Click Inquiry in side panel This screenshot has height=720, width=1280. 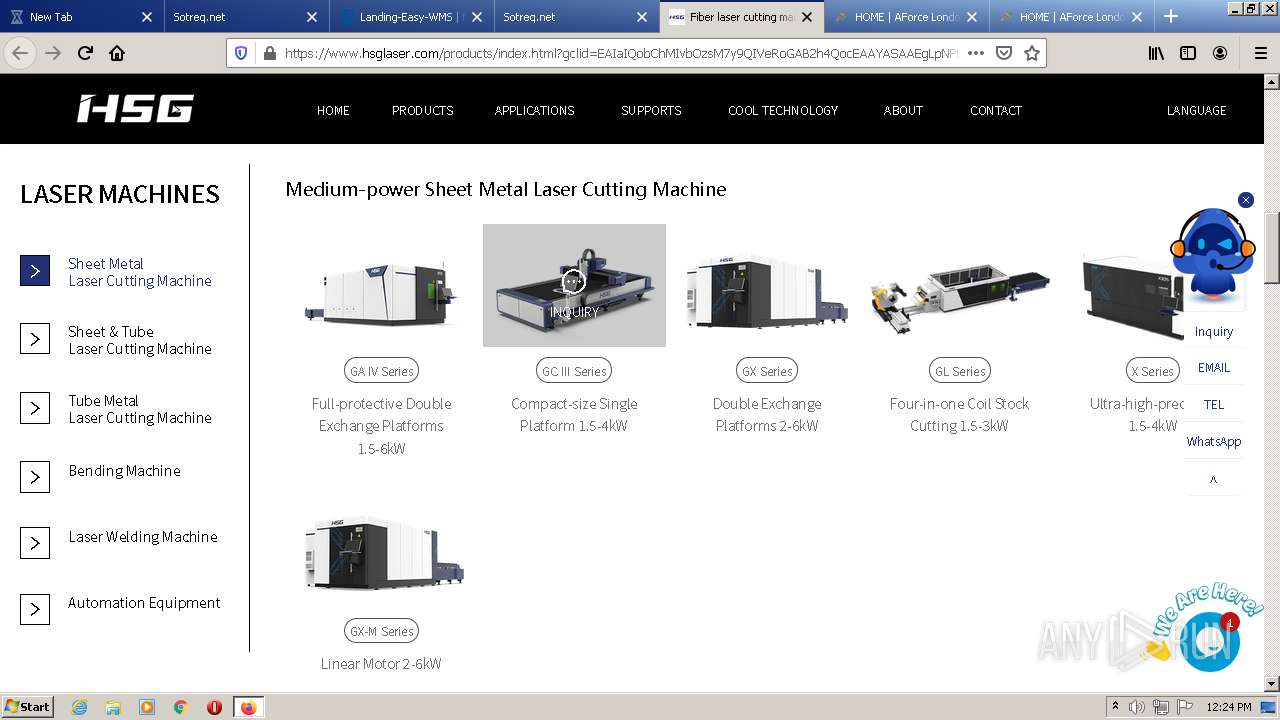(x=1213, y=331)
